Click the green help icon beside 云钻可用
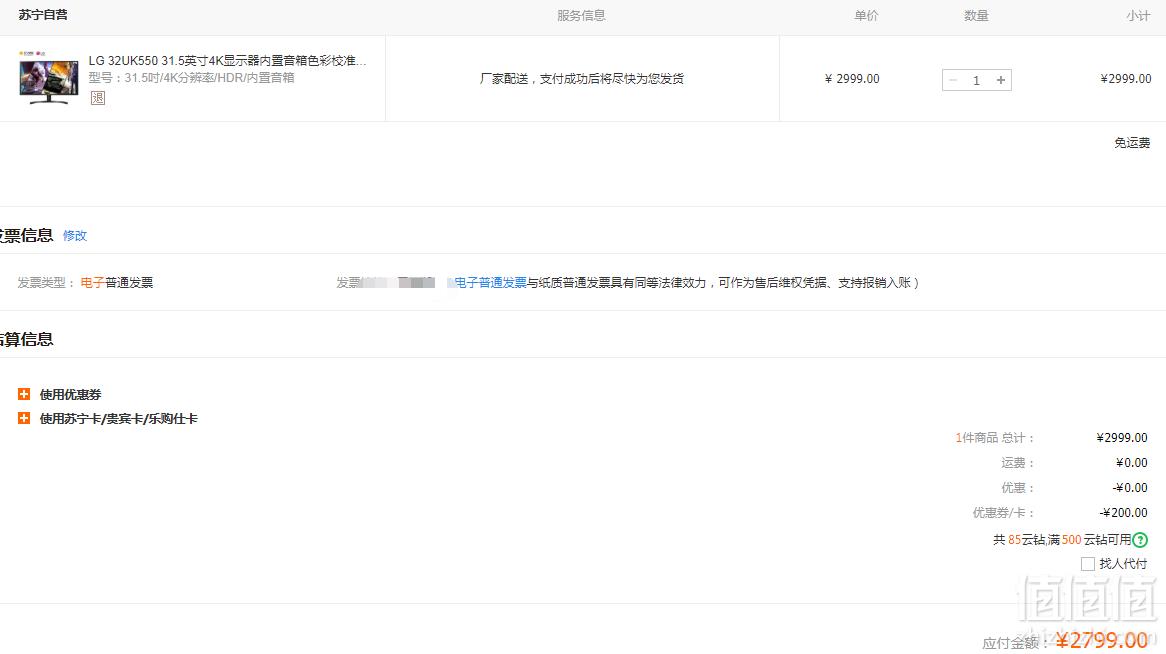1166x654 pixels. point(1140,540)
